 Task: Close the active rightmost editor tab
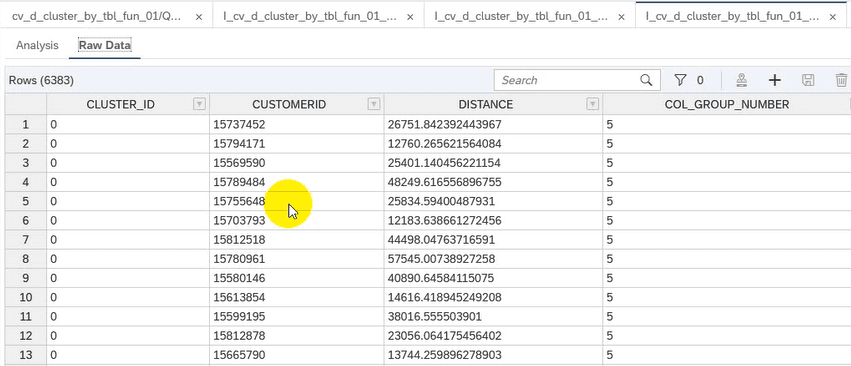(x=833, y=17)
